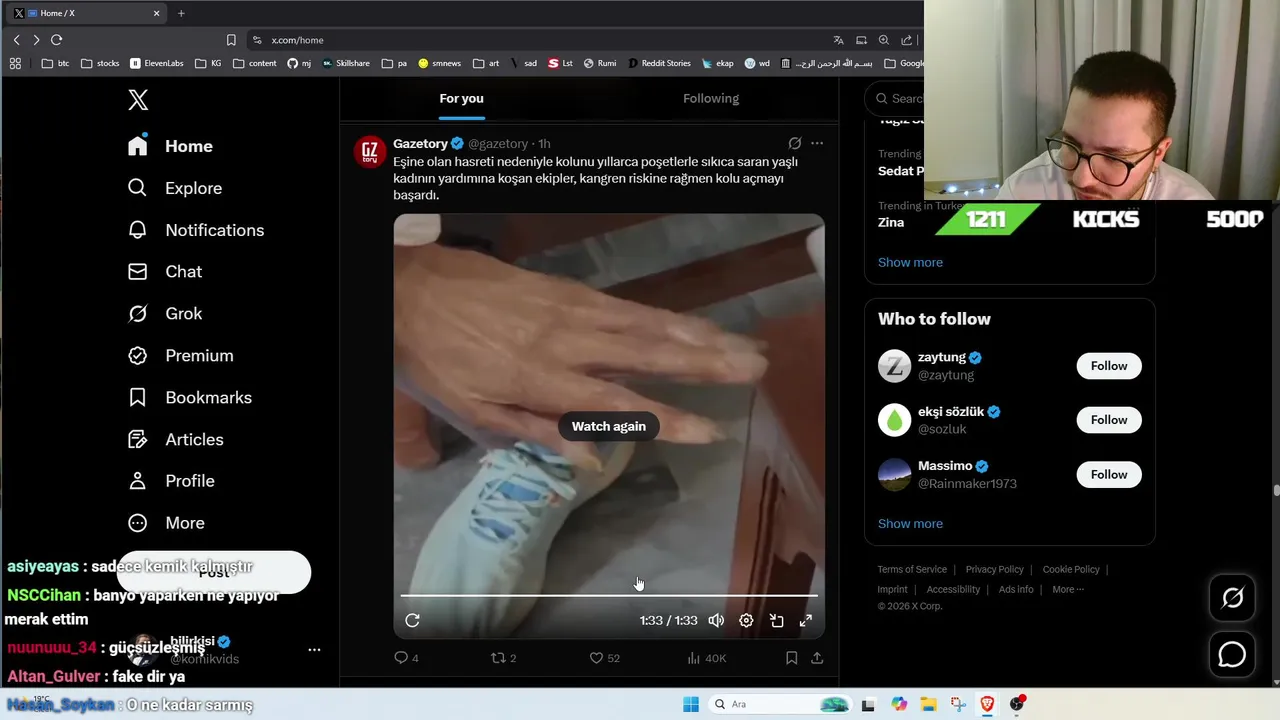Click the X search field

895,98
